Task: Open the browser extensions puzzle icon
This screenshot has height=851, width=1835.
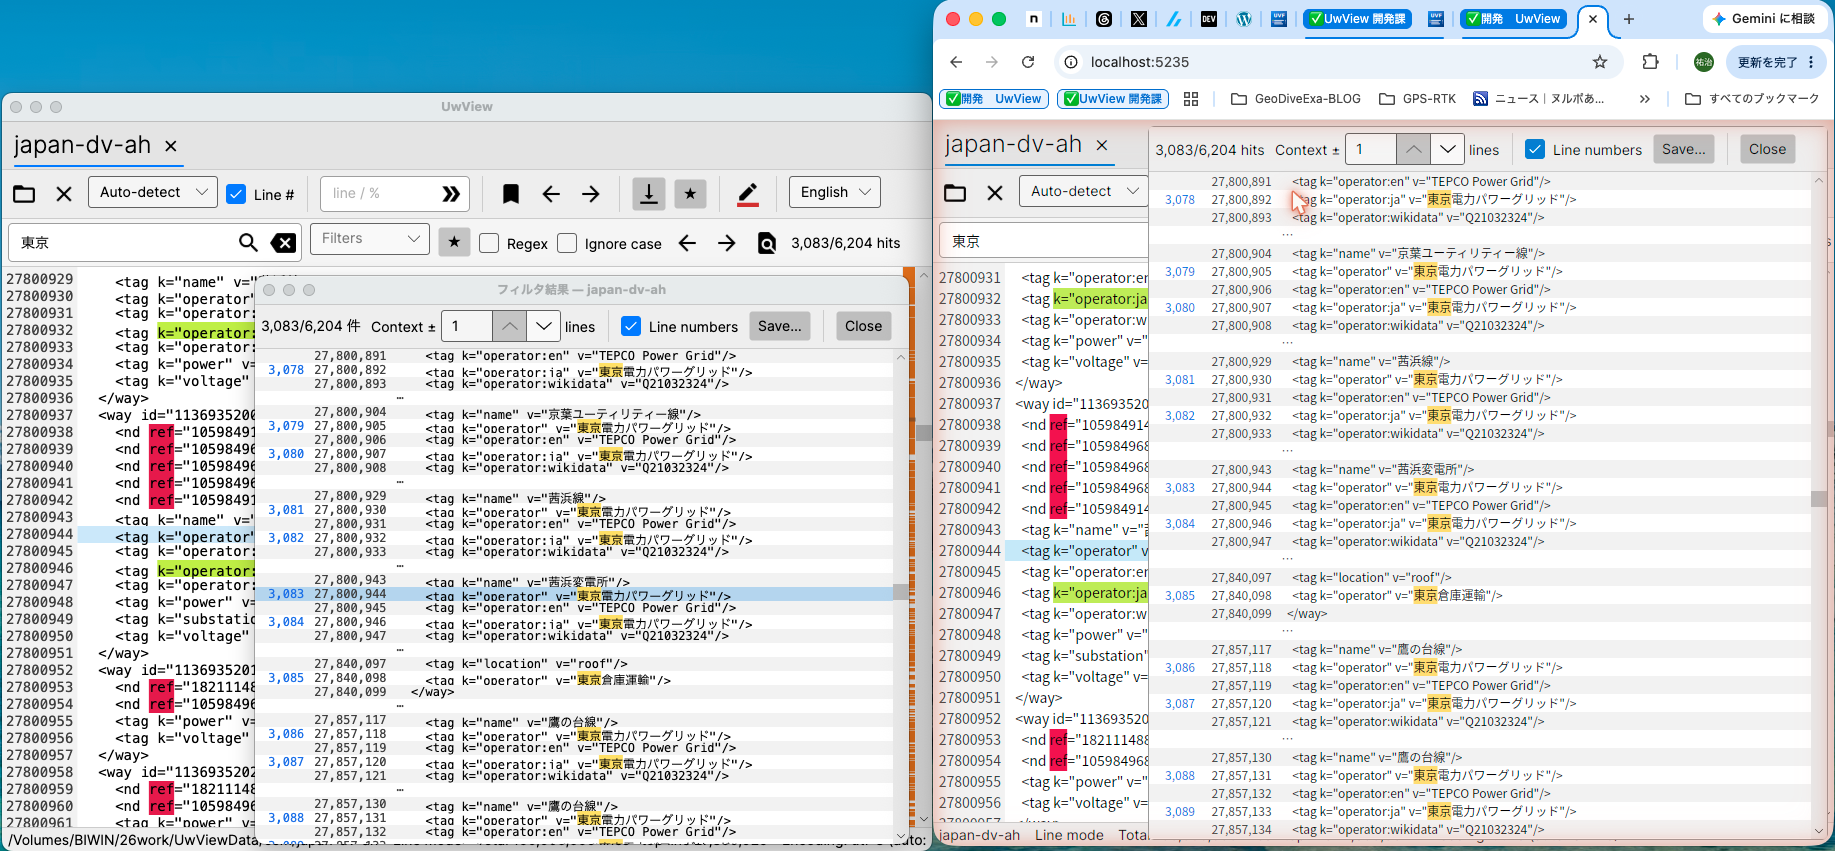Action: coord(1651,62)
